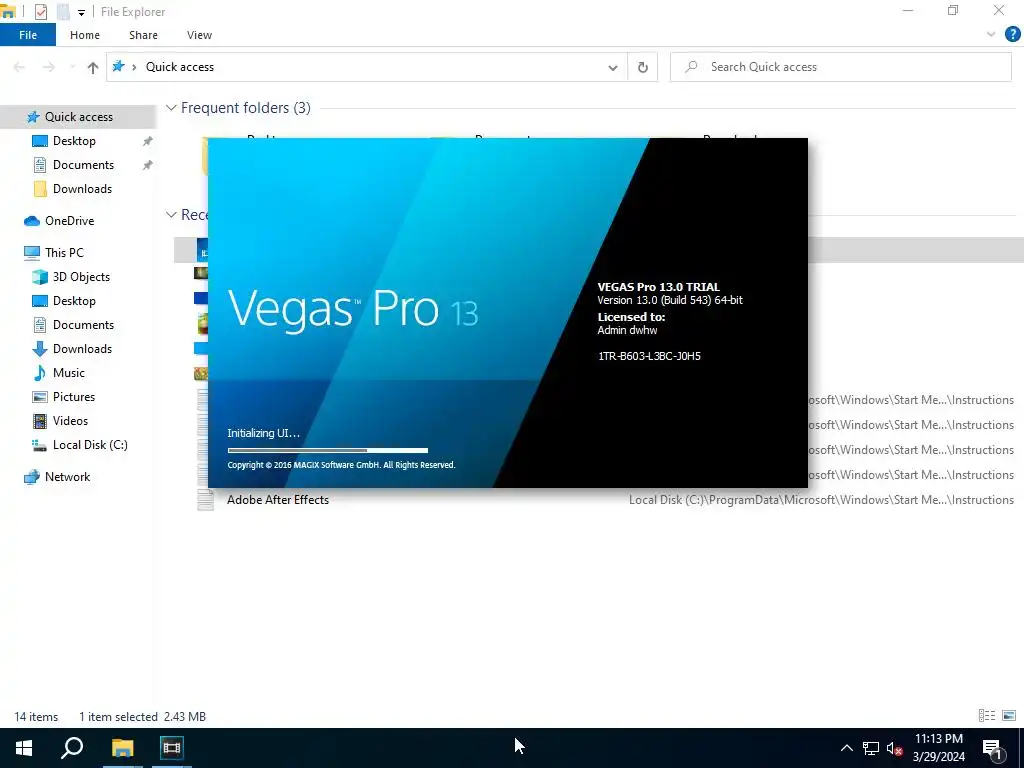Click the Search Quick access field
1024x768 pixels.
(840, 67)
